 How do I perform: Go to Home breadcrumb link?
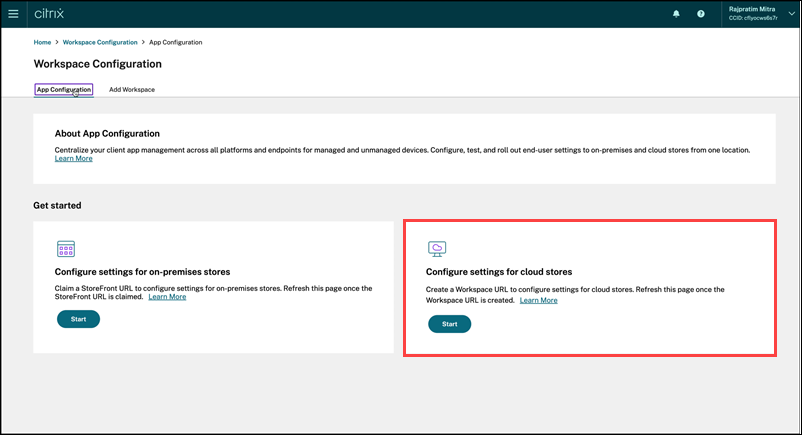pyautogui.click(x=42, y=42)
